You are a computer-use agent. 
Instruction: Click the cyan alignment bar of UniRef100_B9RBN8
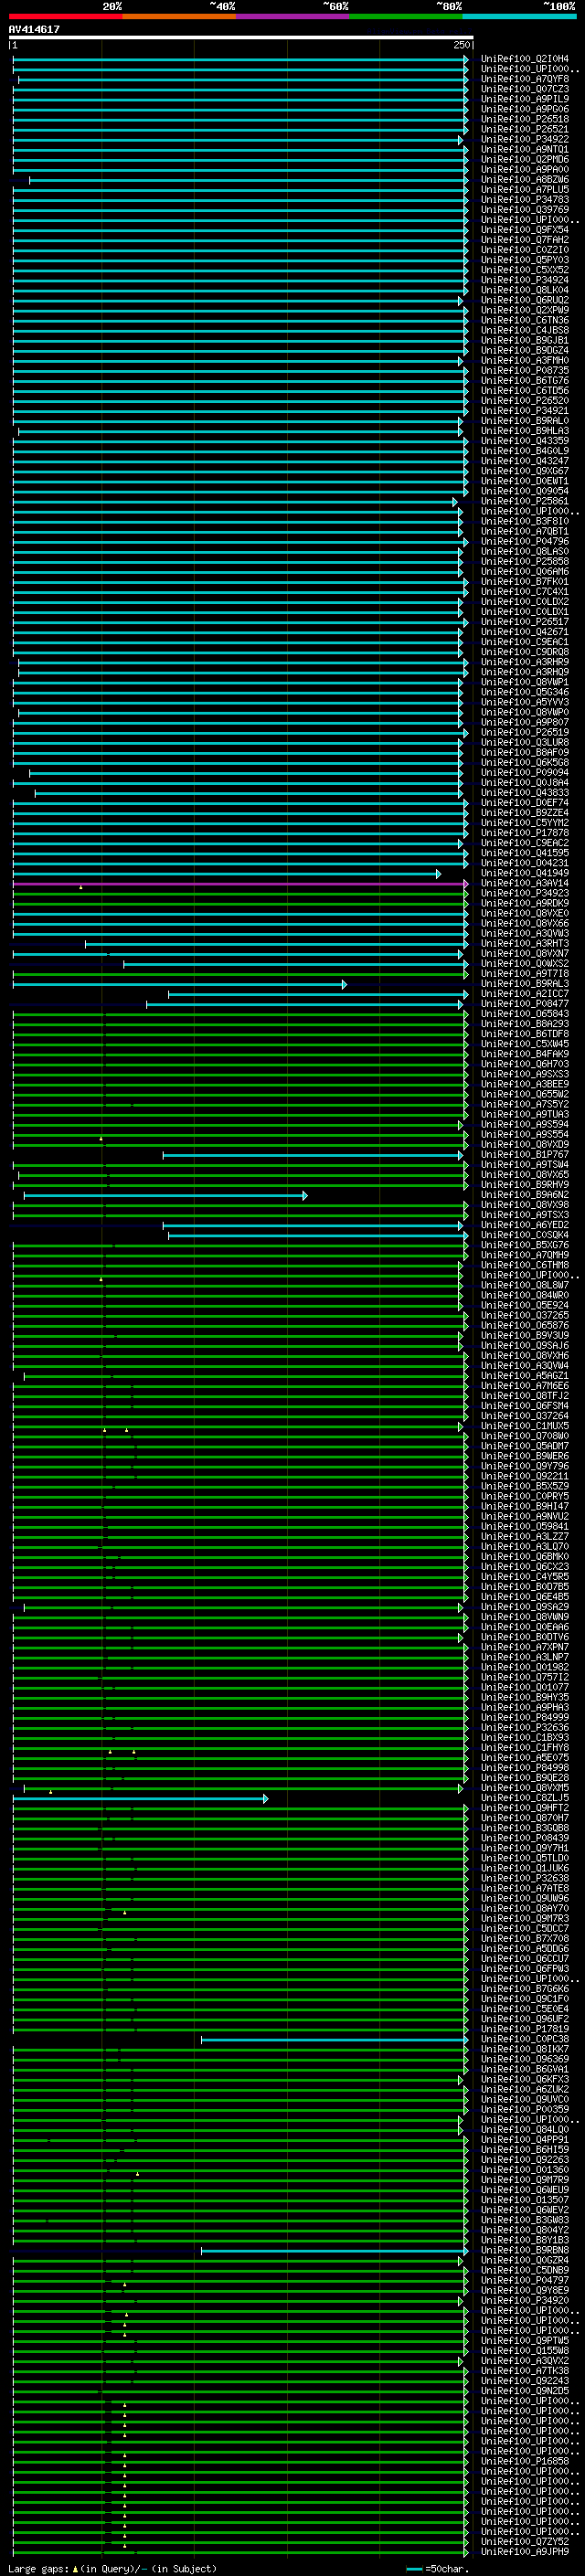click(x=334, y=2251)
